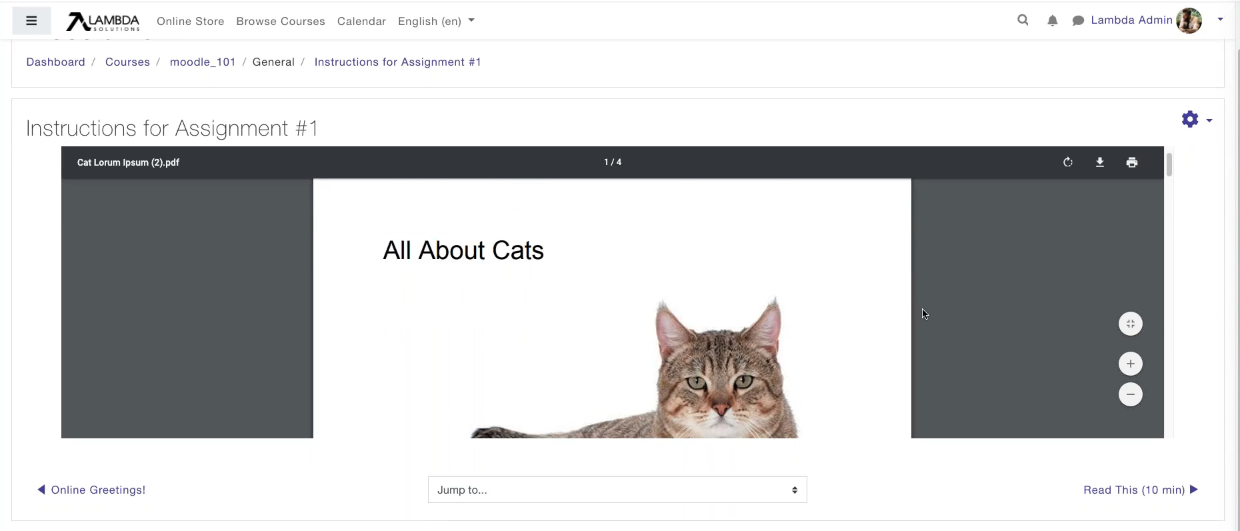Zoom out of the PDF
This screenshot has height=531, width=1240.
coord(1130,394)
